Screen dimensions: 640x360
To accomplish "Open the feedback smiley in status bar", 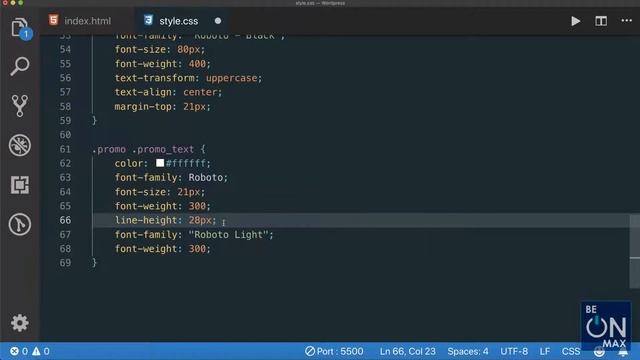I will click(599, 351).
